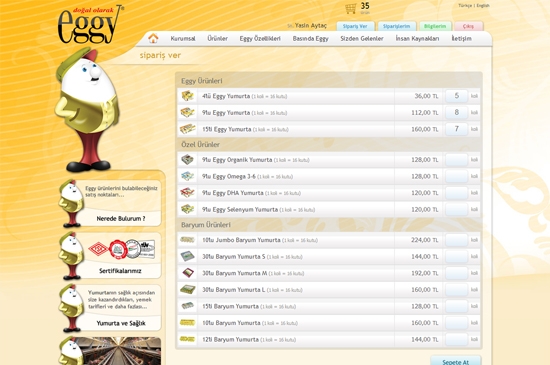The image size is (550, 365).
Task: Open the poultry farm photo thumbnail
Action: coord(118,351)
